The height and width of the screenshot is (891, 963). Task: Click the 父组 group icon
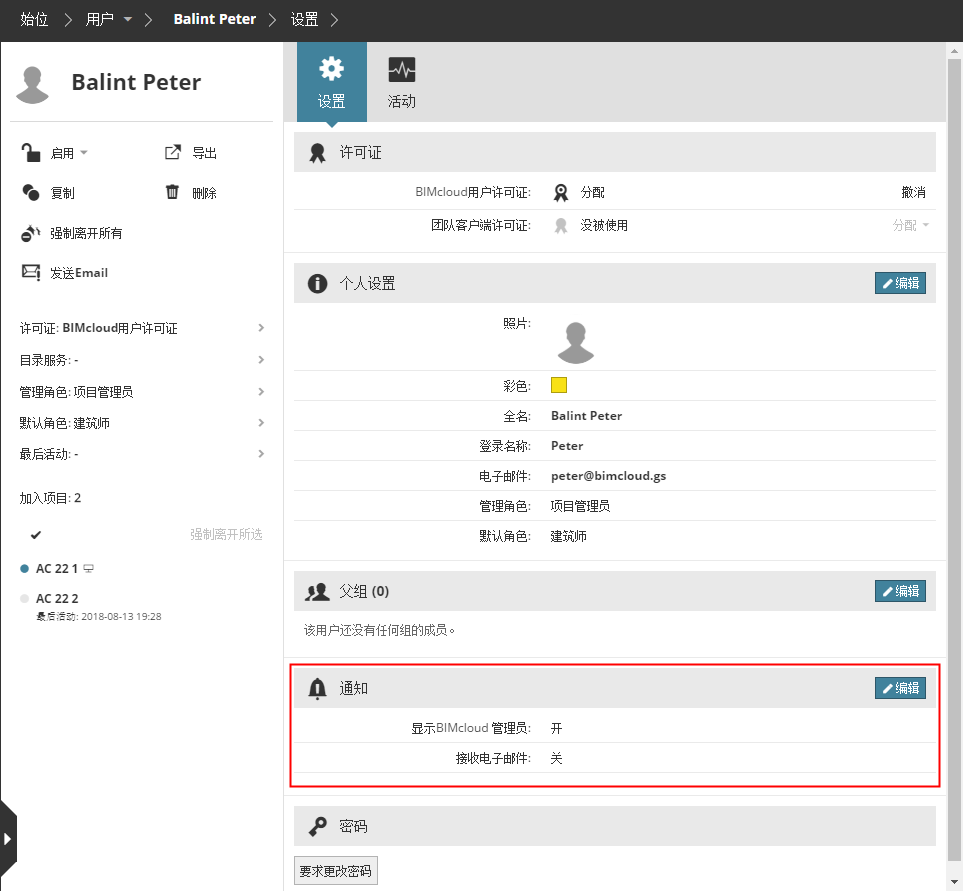click(318, 592)
